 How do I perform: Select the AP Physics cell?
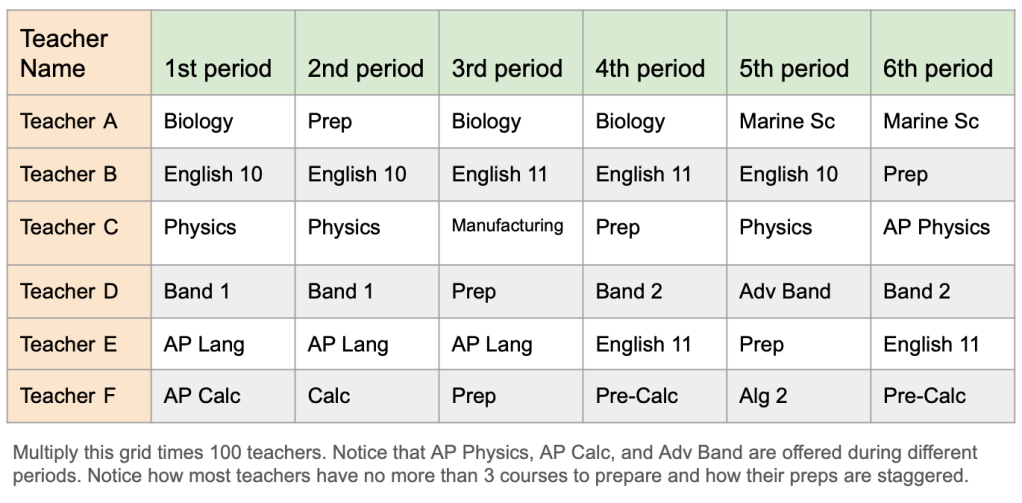(936, 227)
